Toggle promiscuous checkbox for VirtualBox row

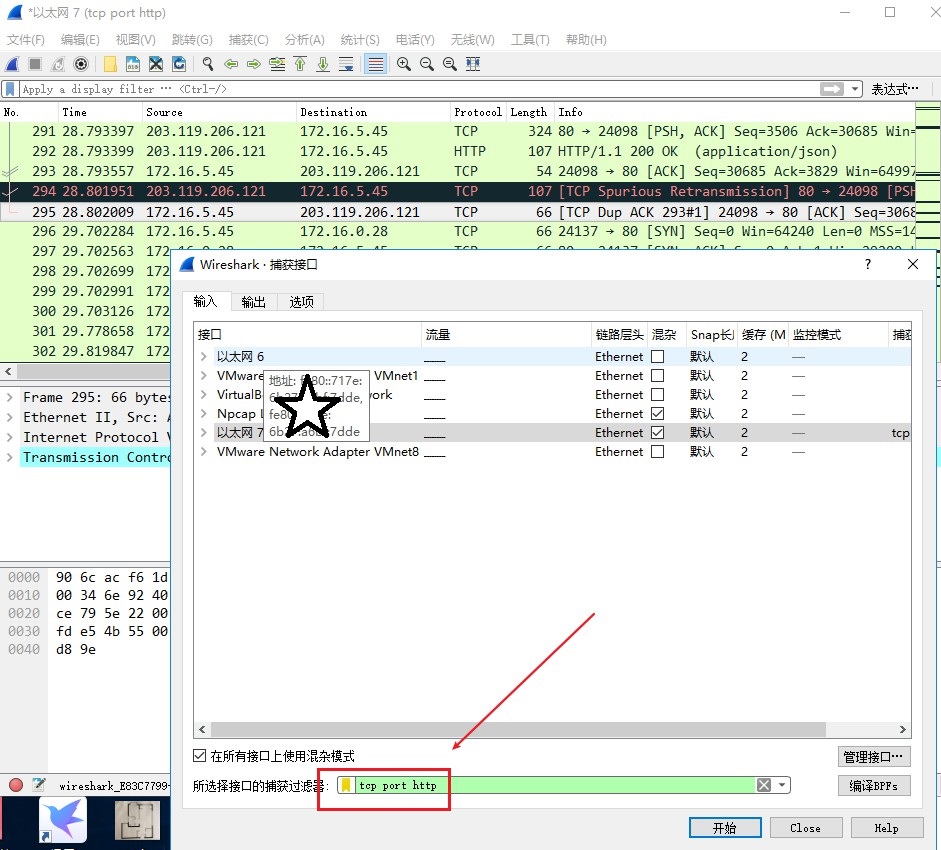(x=658, y=394)
